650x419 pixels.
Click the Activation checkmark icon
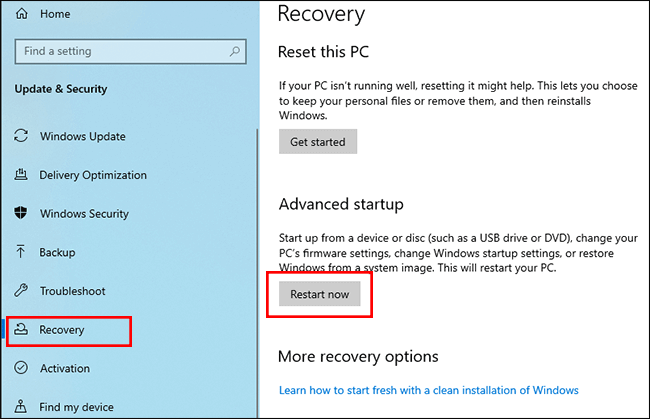(x=20, y=369)
